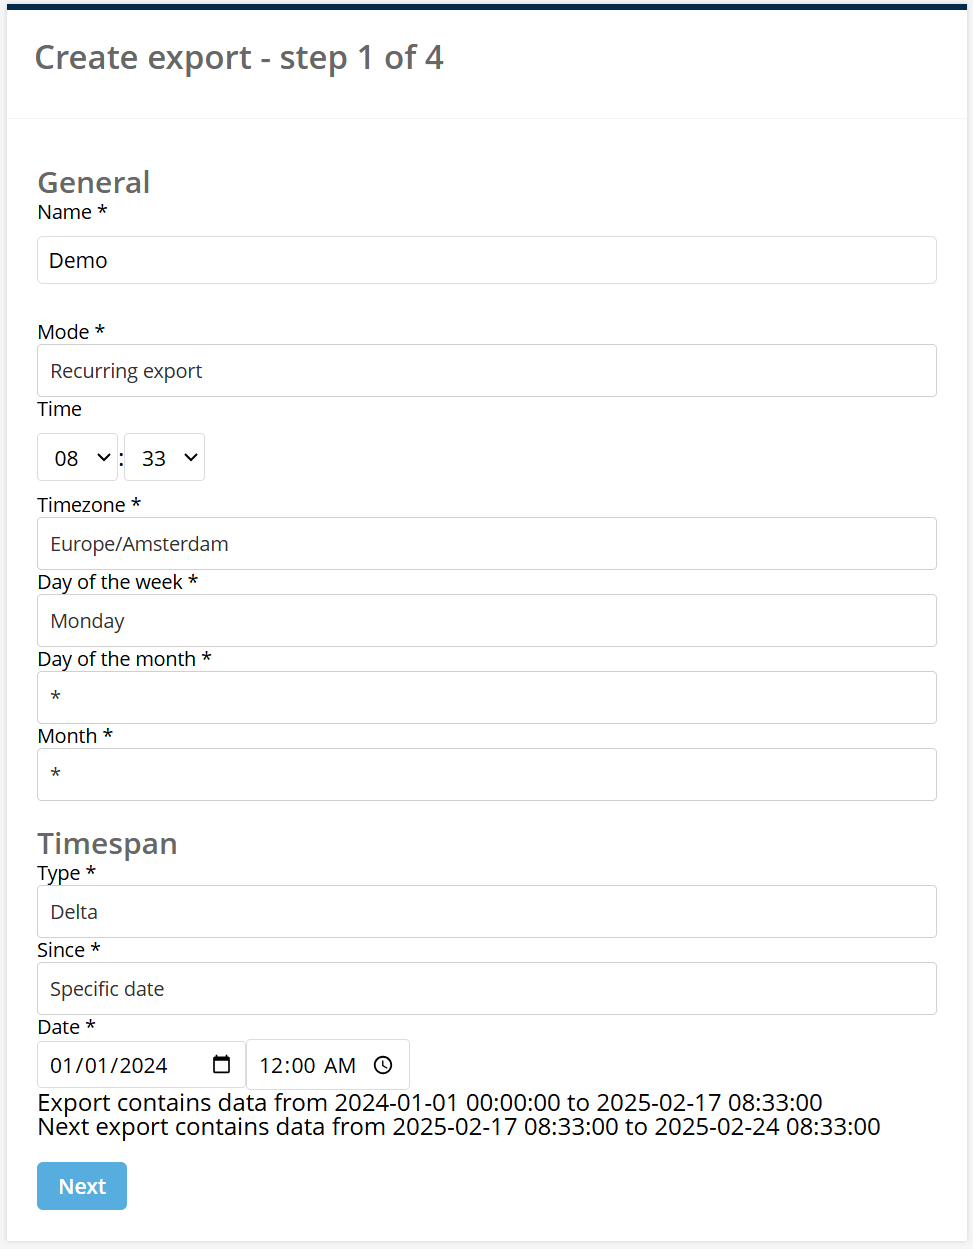973x1249 pixels.
Task: Open the calendar picker icon in Date field
Action: pos(222,1065)
